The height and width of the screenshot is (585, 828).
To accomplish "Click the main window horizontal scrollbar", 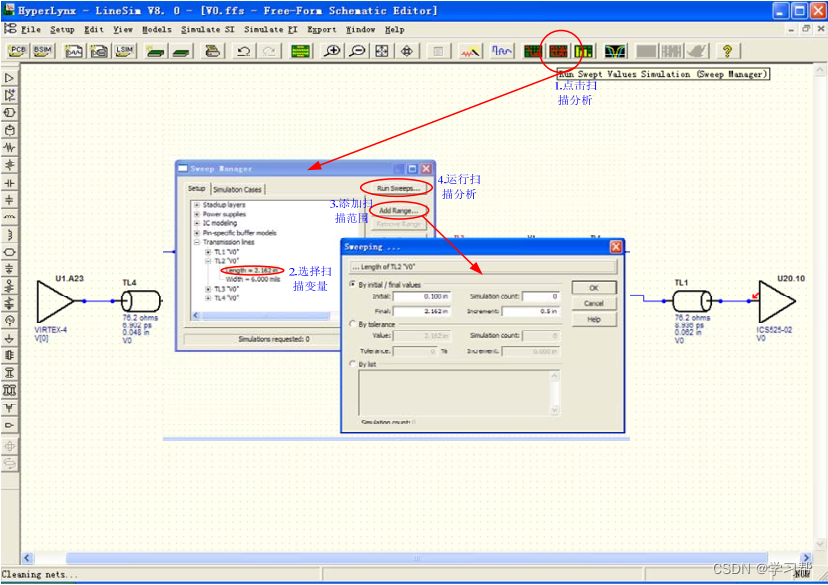I will tap(416, 558).
